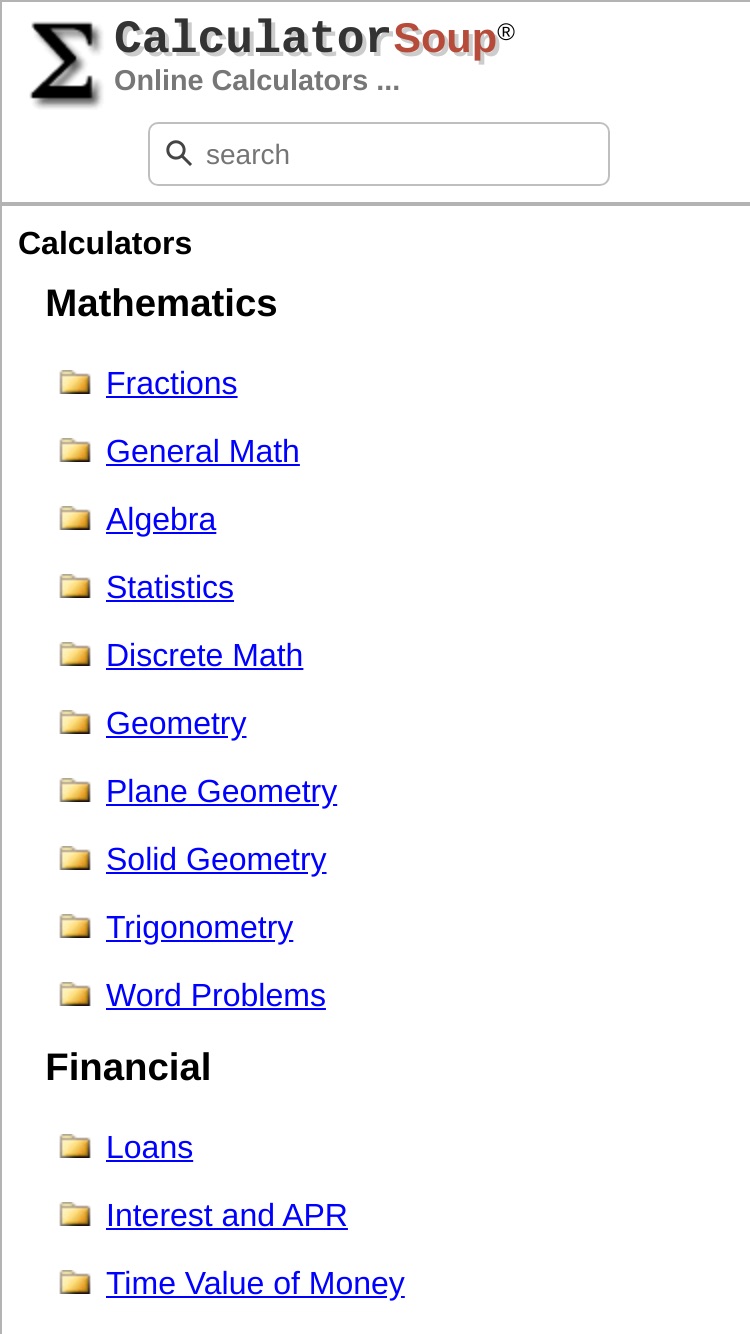Focus the search input field
Viewport: 750px width, 1334px height.
coord(379,154)
